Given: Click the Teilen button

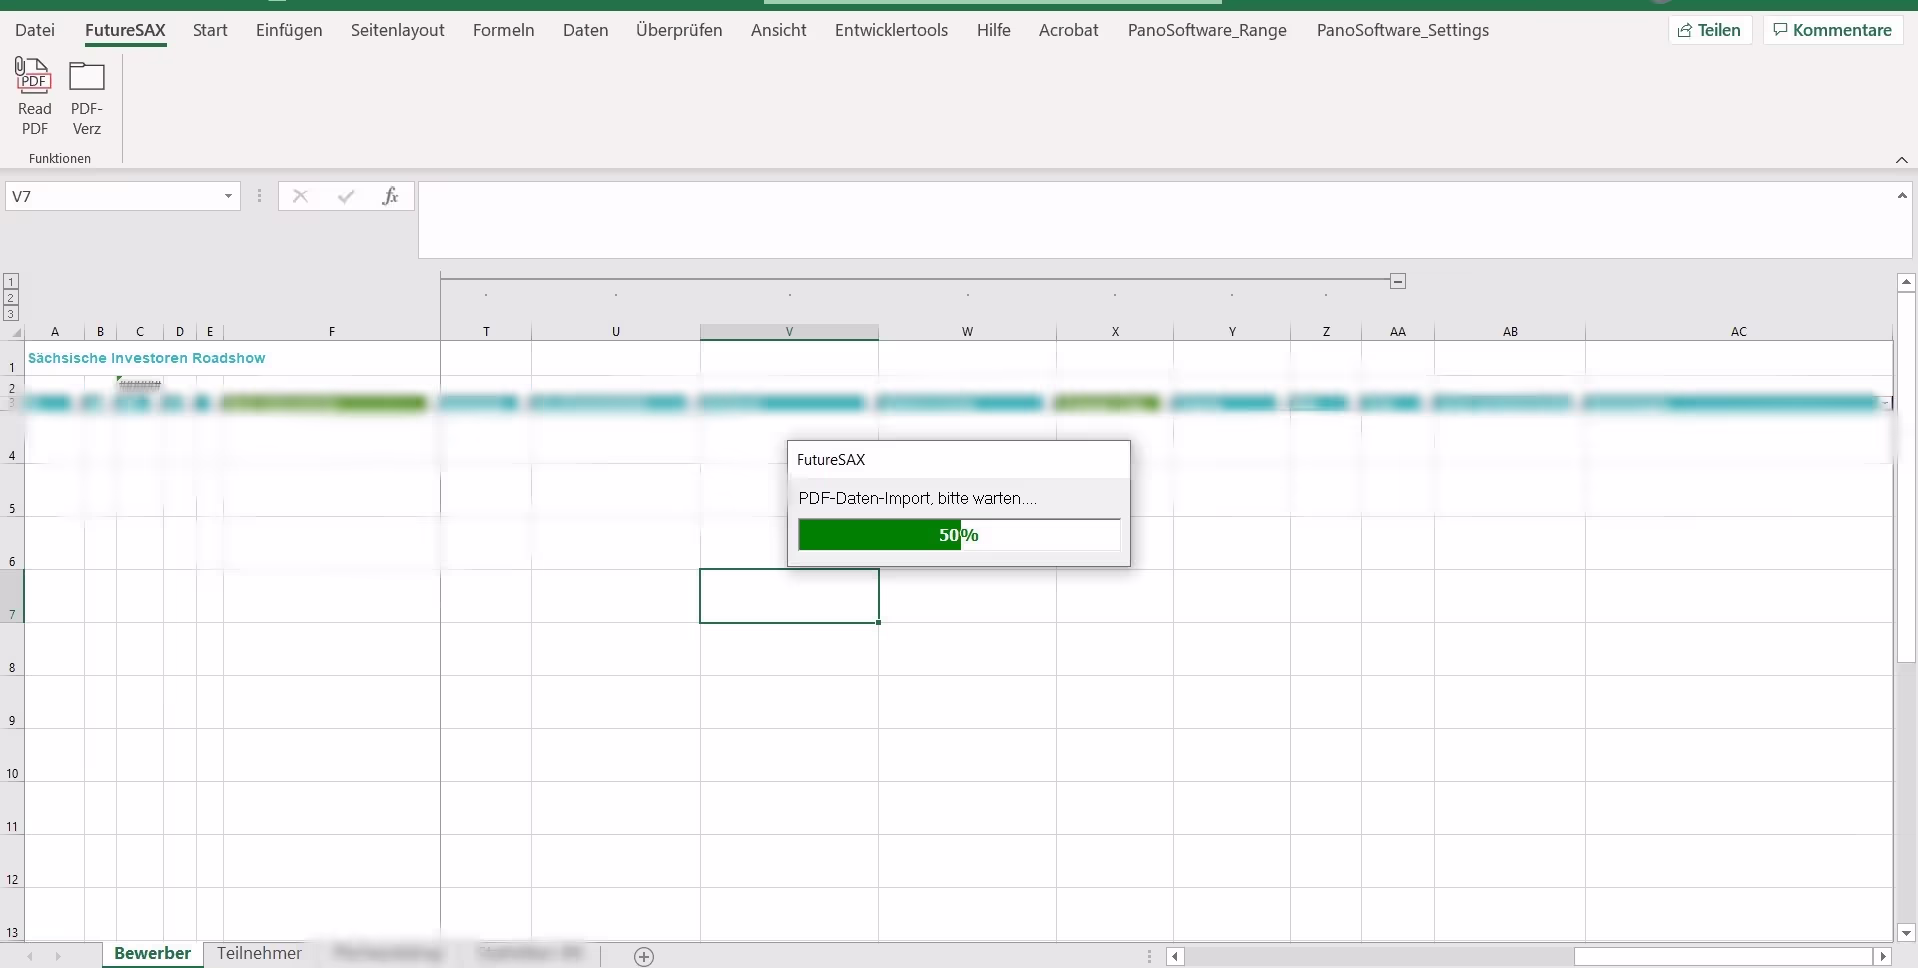Looking at the screenshot, I should (x=1710, y=29).
